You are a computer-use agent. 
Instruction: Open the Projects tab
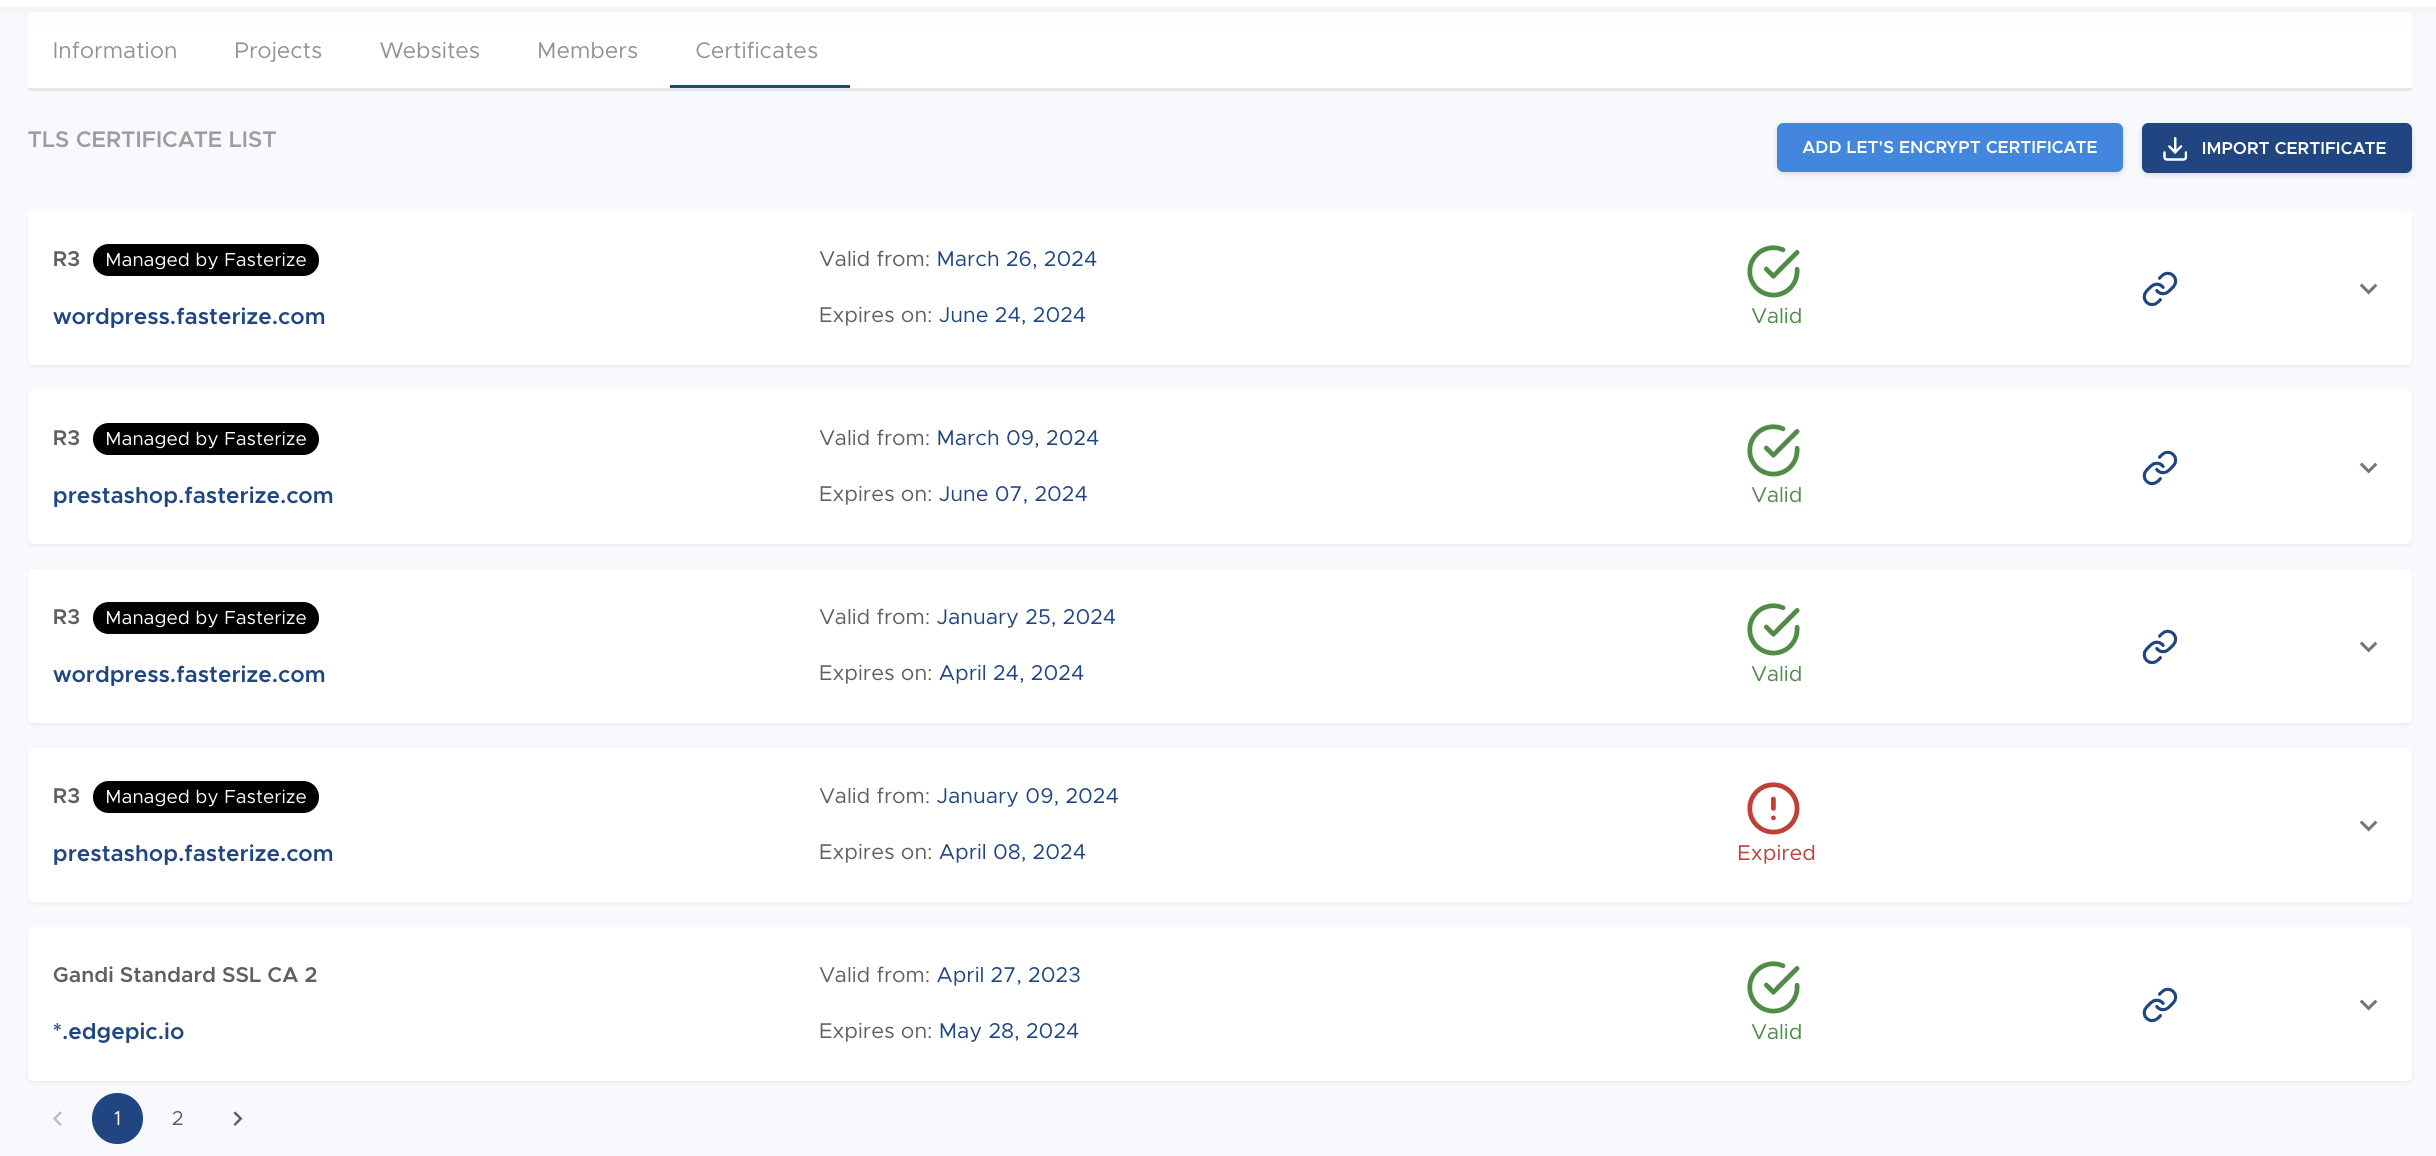277,50
